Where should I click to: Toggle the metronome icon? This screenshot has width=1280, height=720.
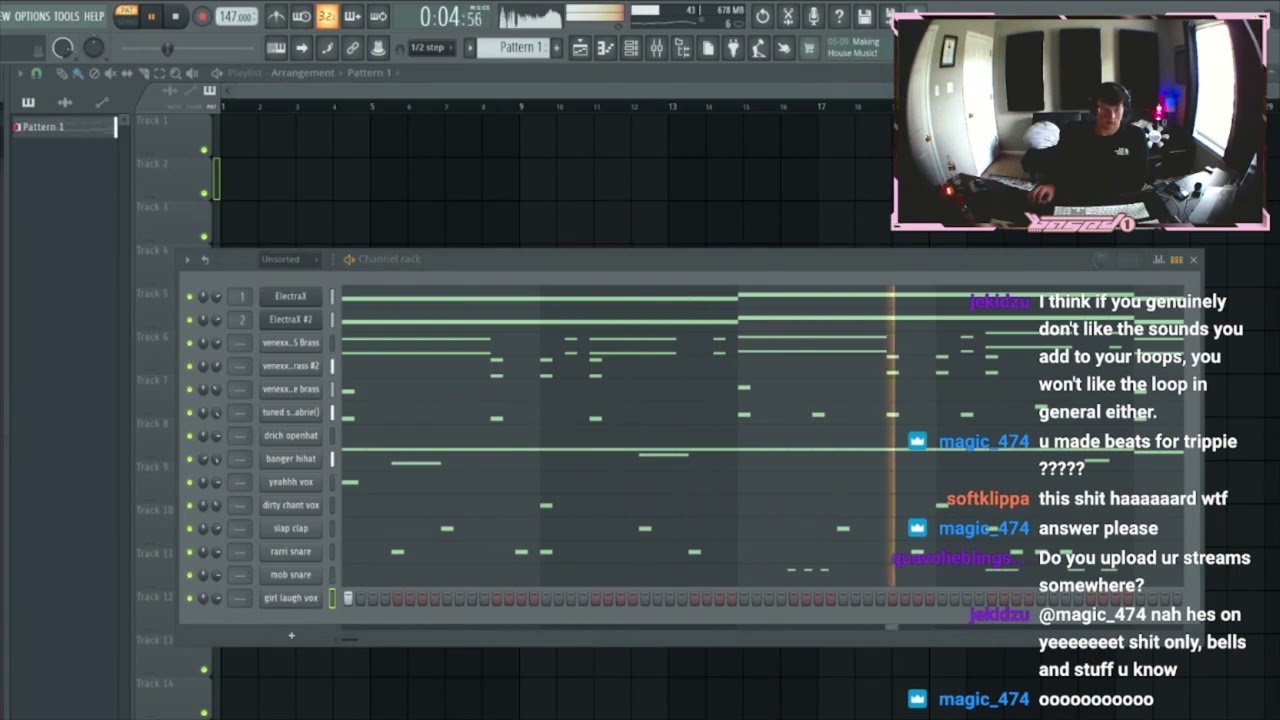point(275,16)
